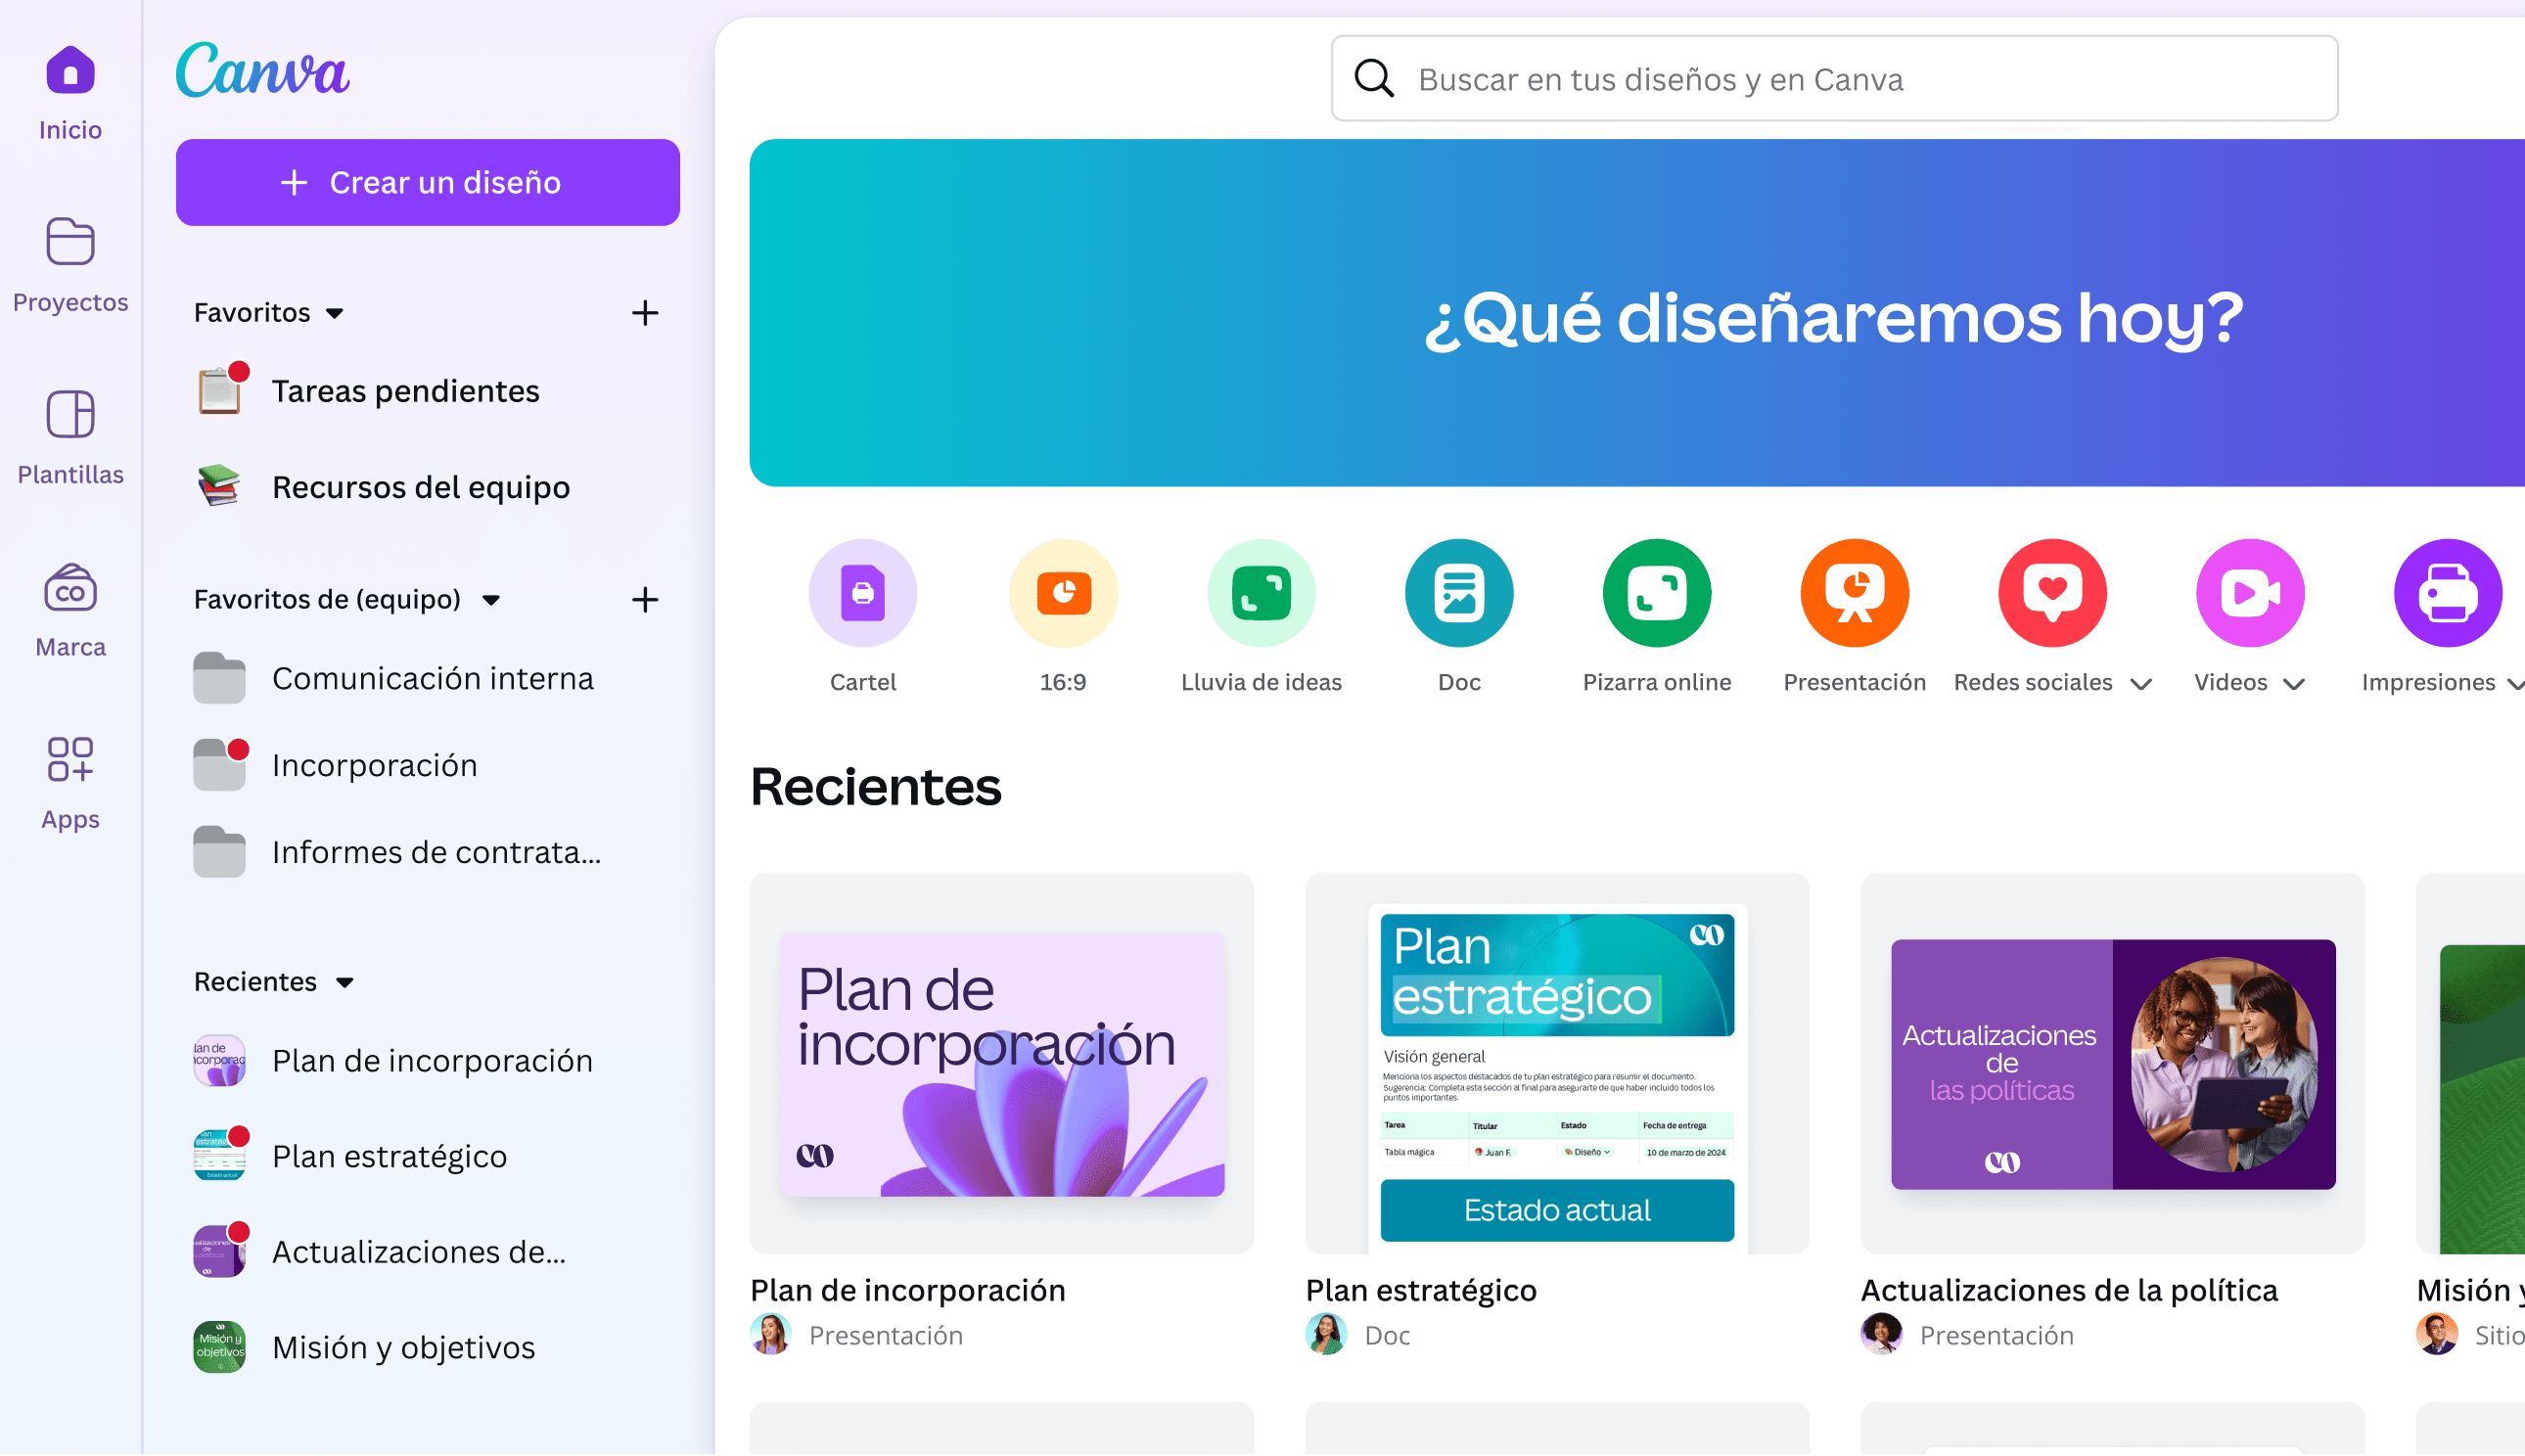
Task: Click avatar under Plan de incorporación card
Action: (x=771, y=1334)
